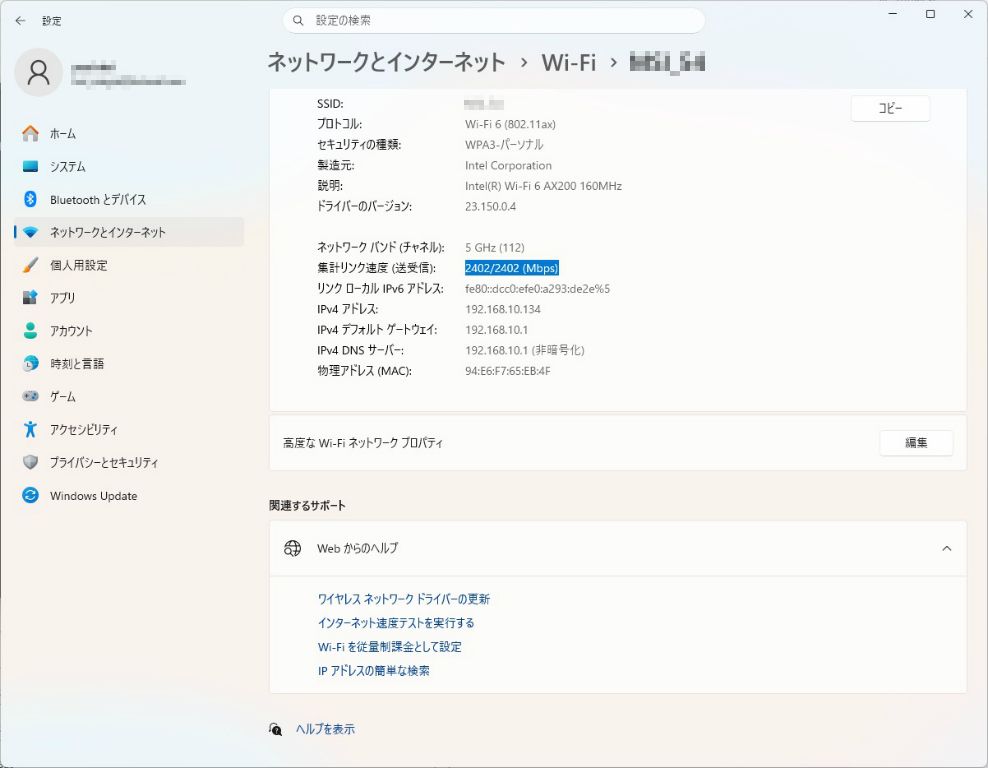The width and height of the screenshot is (988, 768).
Task: Click the highlighted 2402/2402 (Mbps) value
Action: pyautogui.click(x=512, y=268)
